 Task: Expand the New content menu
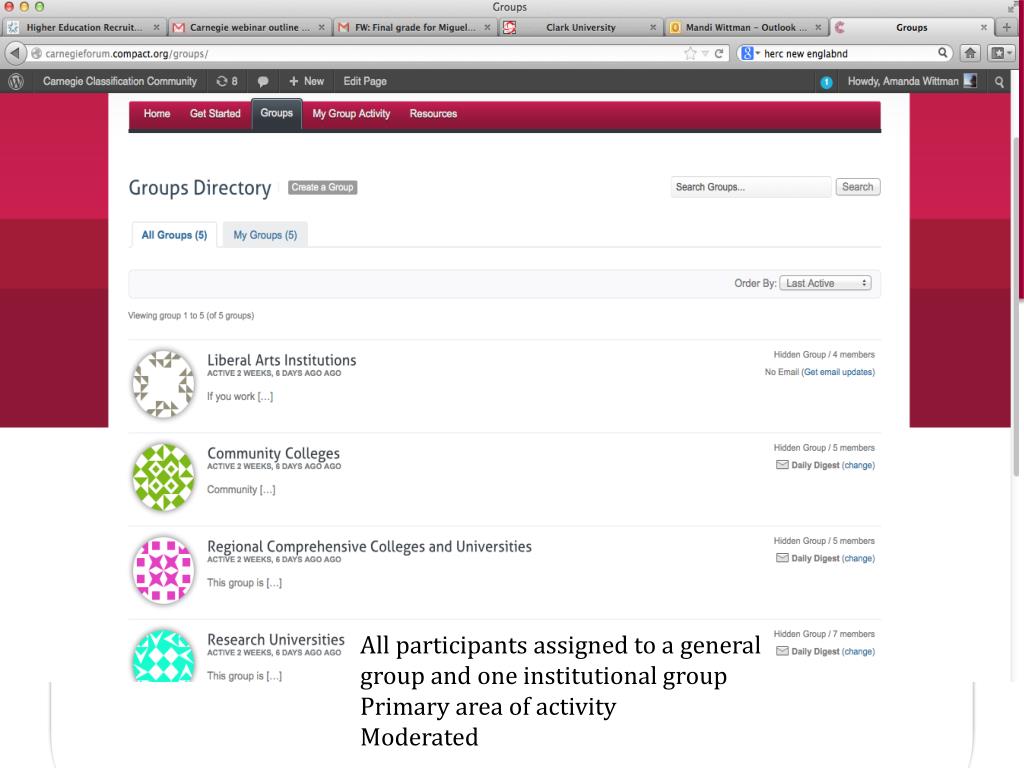306,82
